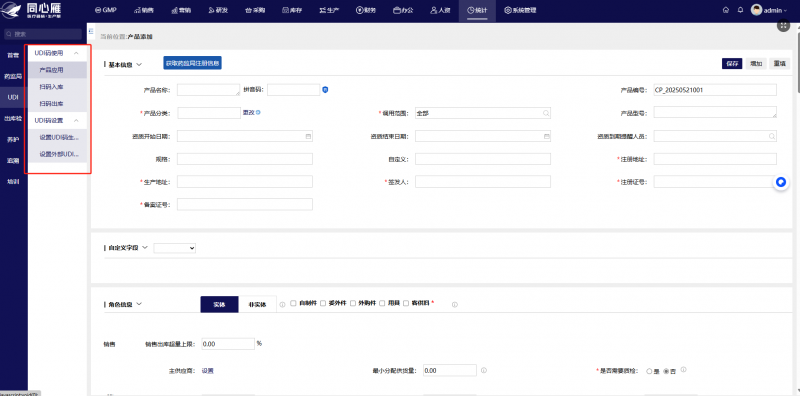800x396 pixels.
Task: Check the 自制件 checkbox
Action: 293,303
